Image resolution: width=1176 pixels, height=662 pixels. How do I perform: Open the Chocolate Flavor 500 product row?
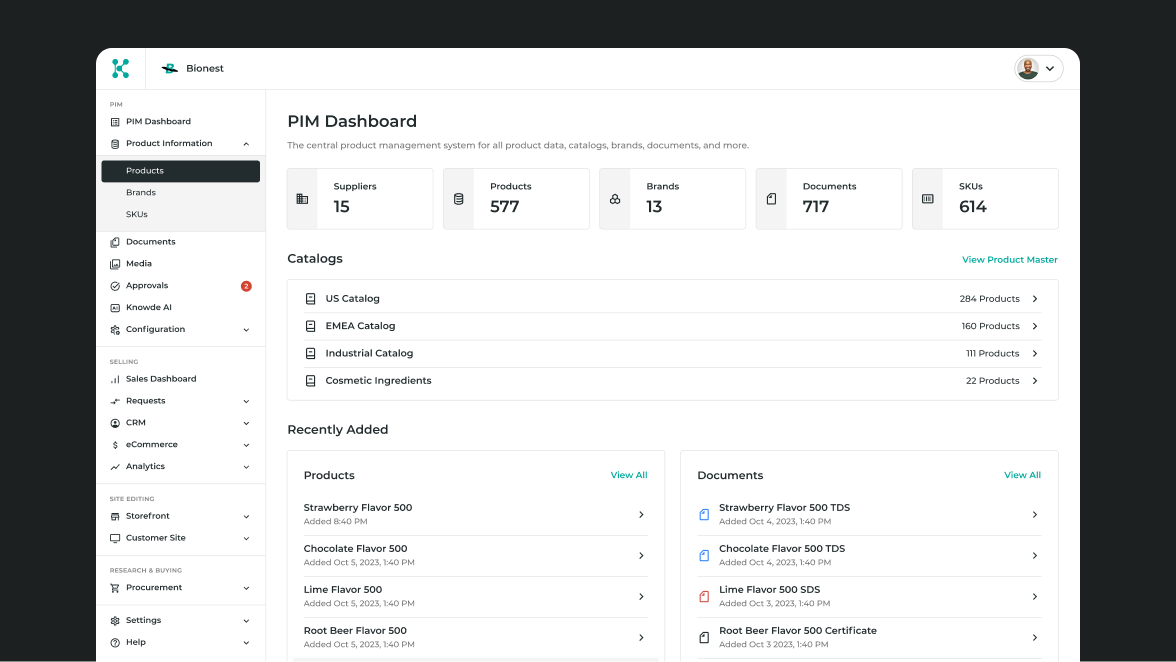[x=475, y=555]
